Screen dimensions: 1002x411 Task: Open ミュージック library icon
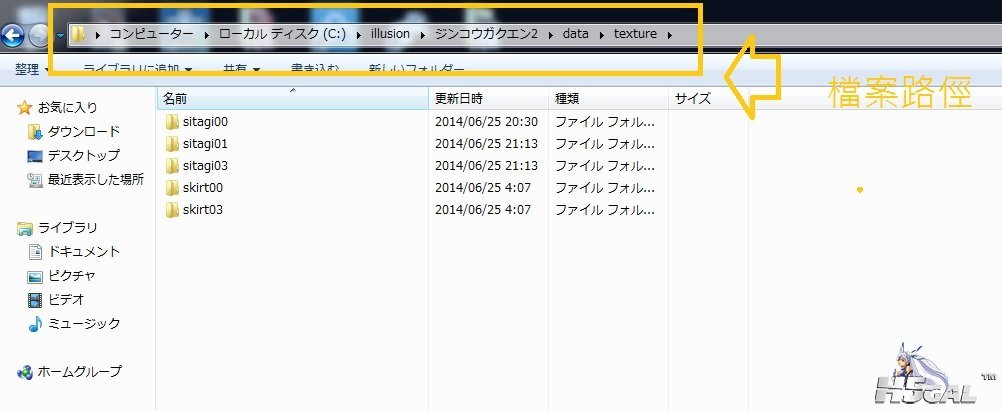tap(35, 324)
